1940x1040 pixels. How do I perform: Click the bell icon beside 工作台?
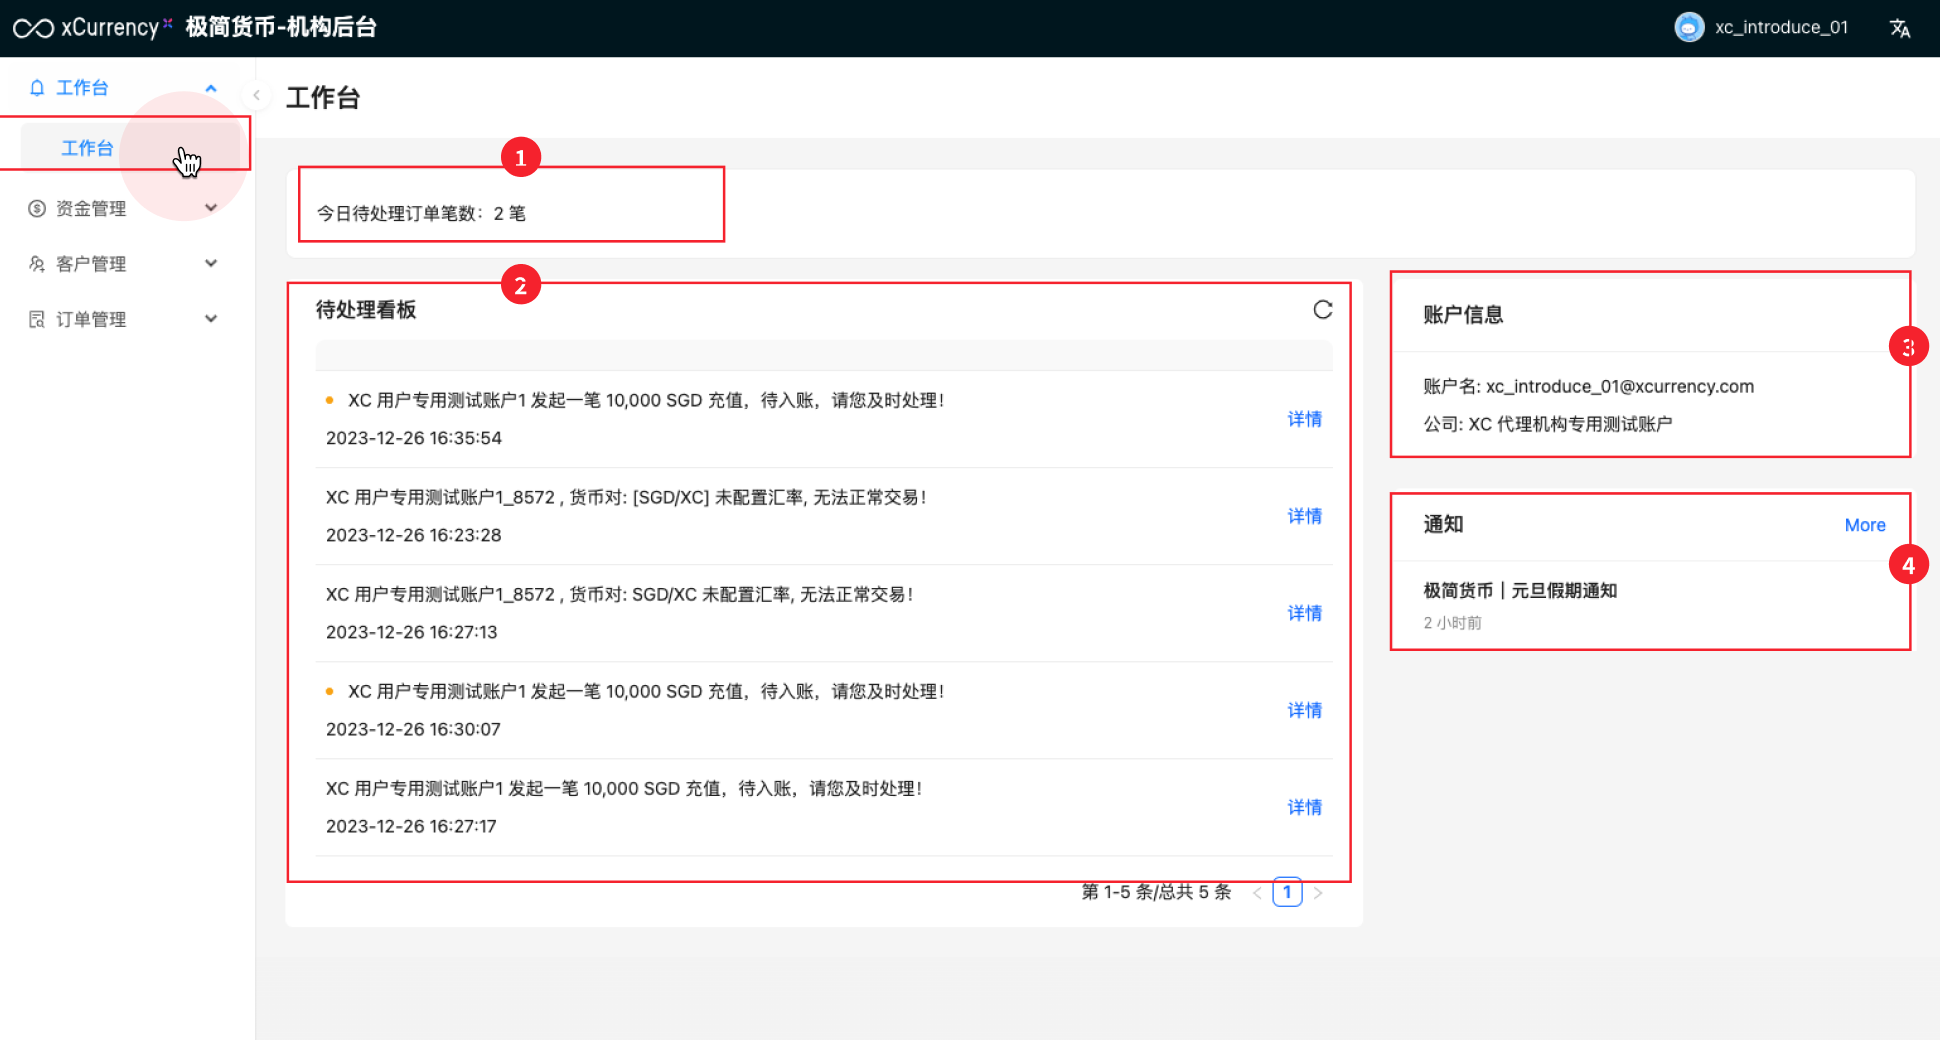coord(37,88)
